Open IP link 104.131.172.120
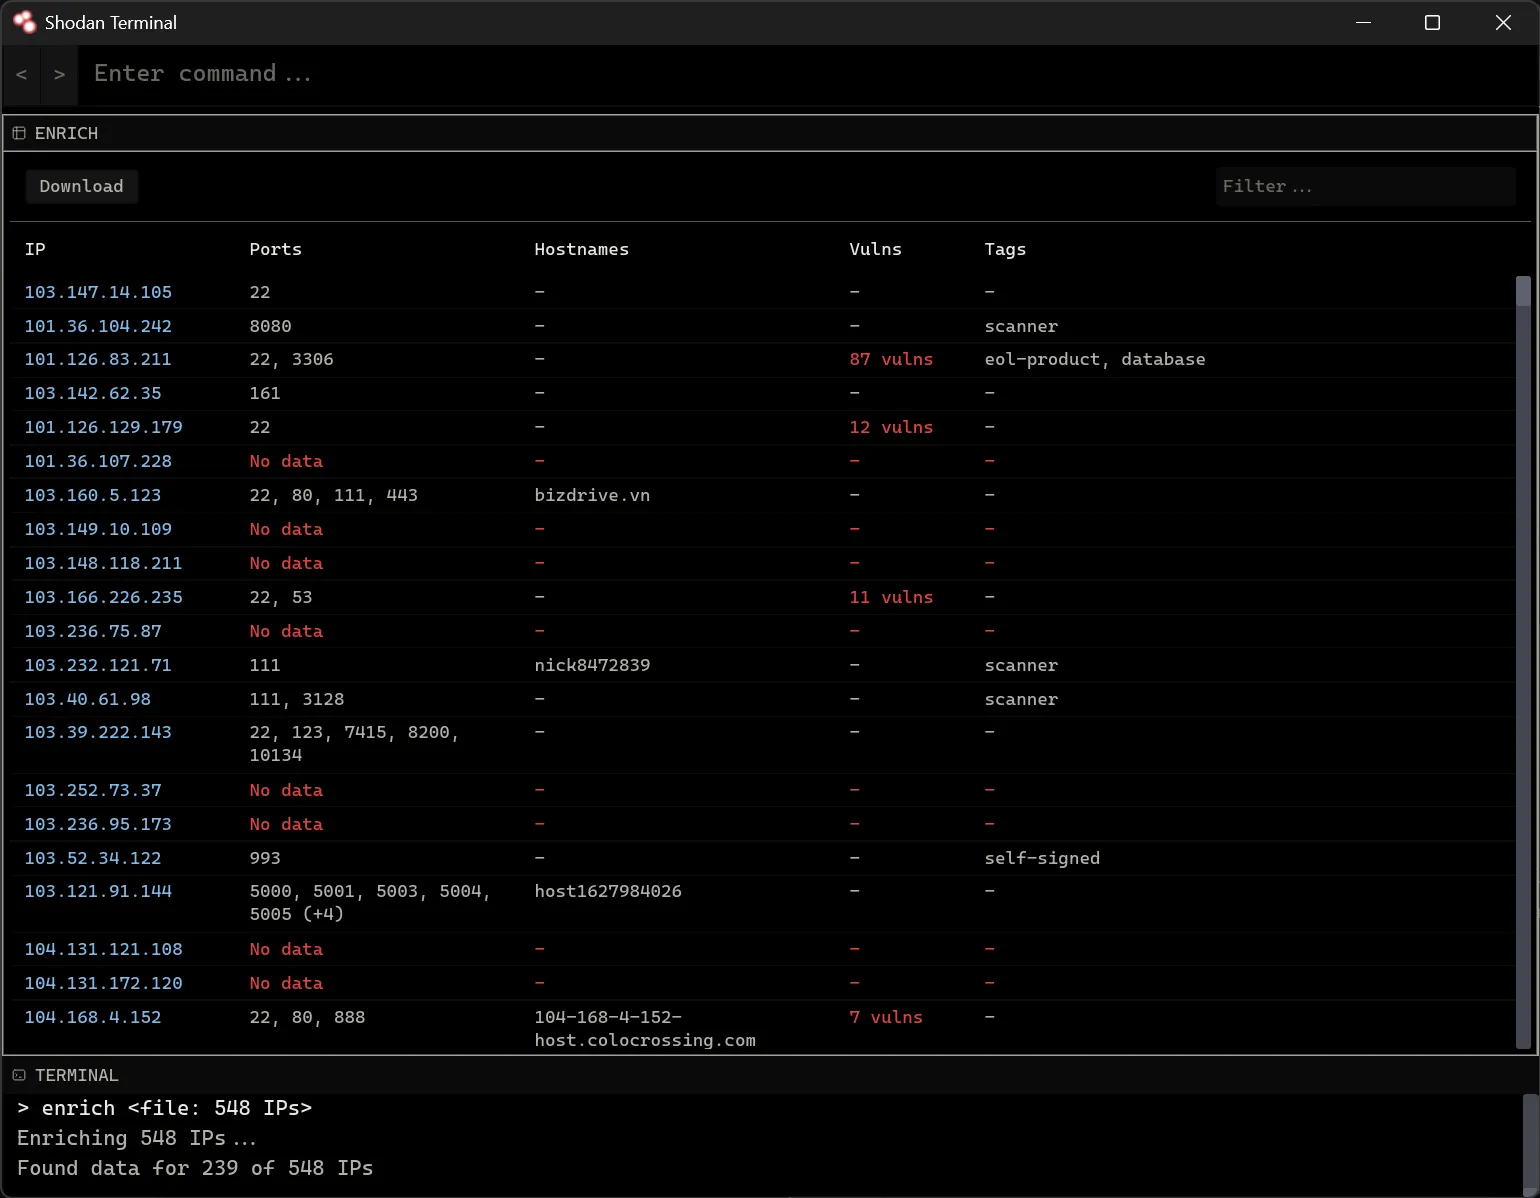This screenshot has height=1198, width=1540. tap(103, 983)
